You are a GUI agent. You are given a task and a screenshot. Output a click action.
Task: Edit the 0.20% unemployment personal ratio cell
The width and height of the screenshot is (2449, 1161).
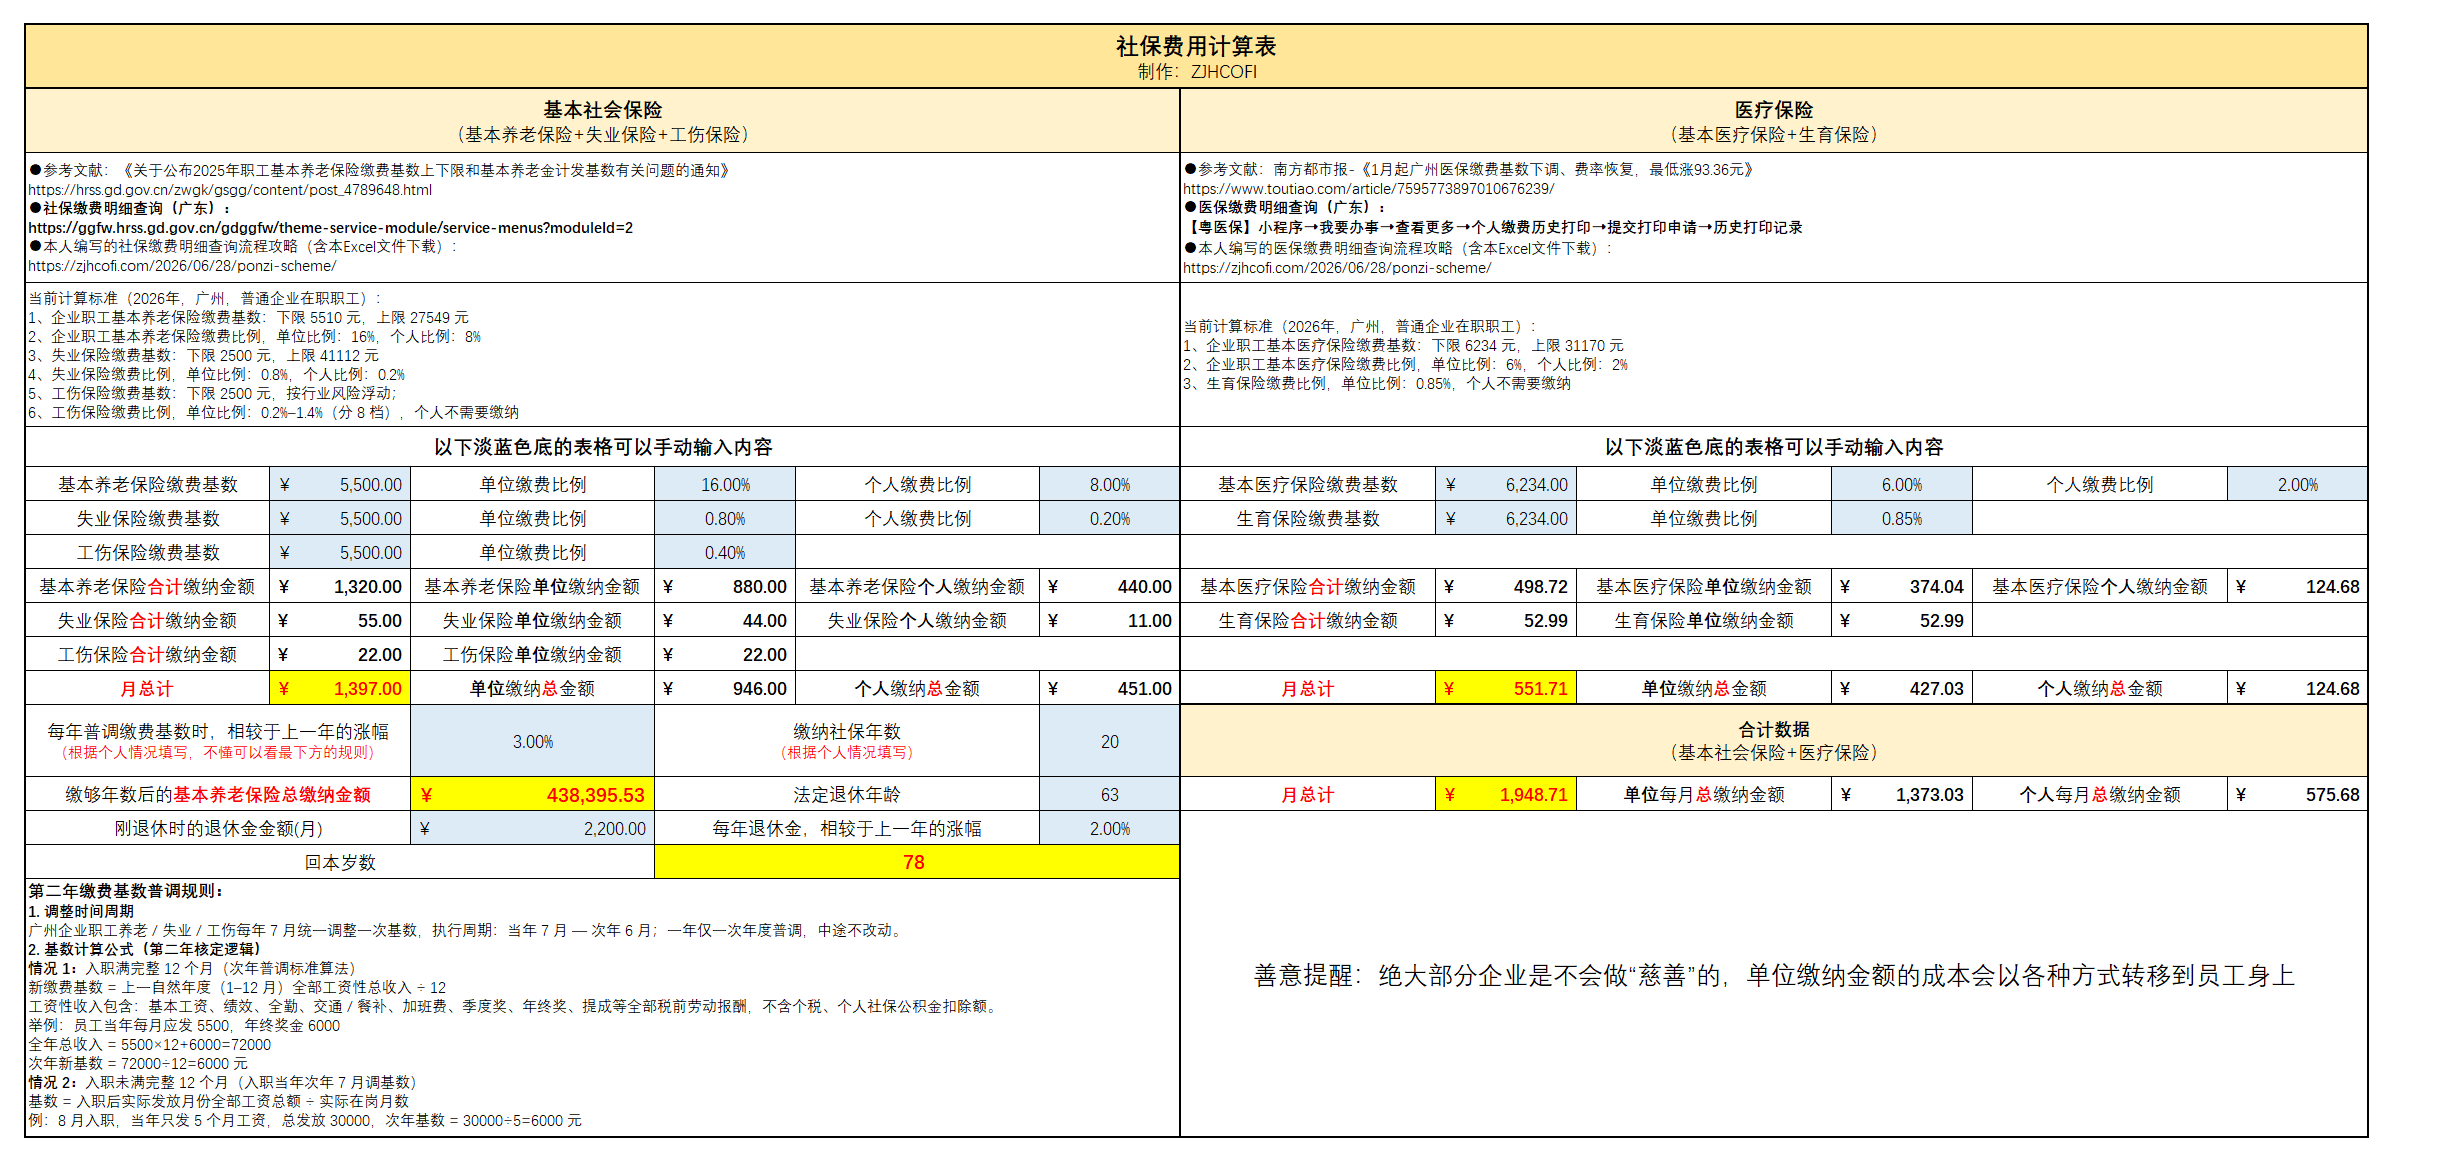1110,519
